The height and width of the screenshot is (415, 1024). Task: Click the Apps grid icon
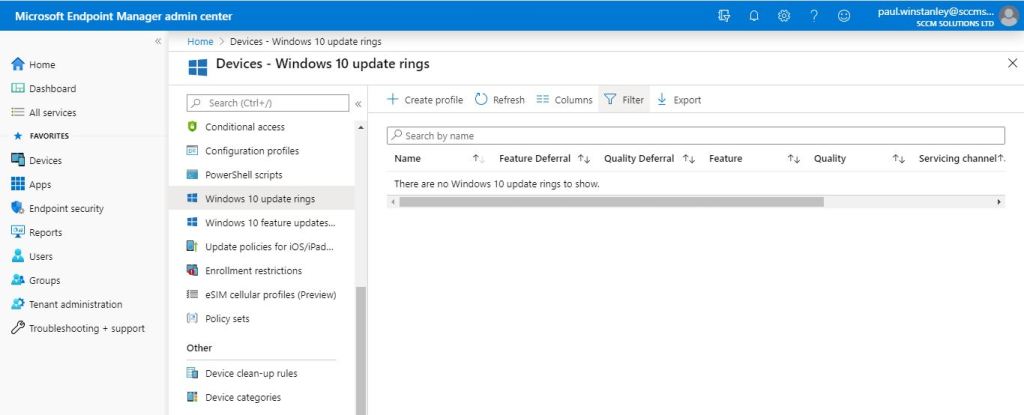[18, 184]
